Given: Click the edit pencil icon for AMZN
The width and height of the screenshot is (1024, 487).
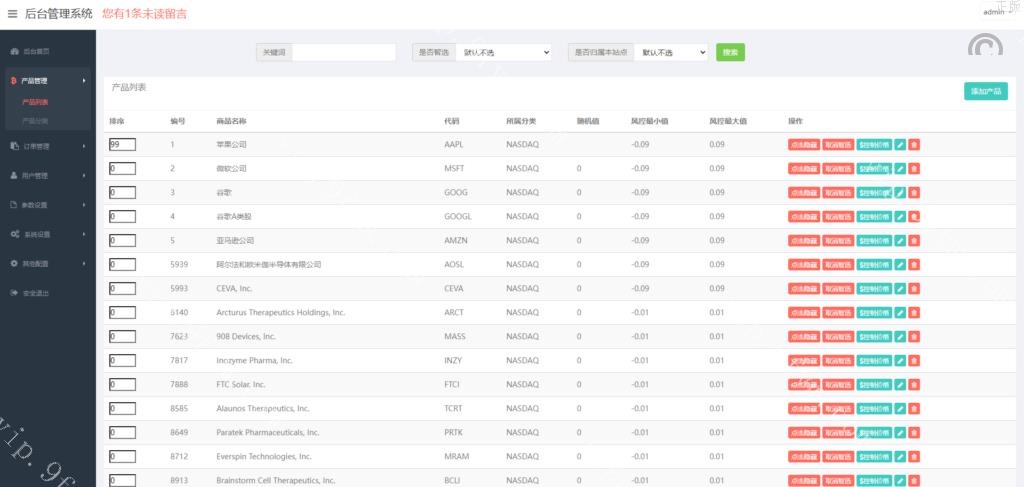Looking at the screenshot, I should tap(900, 240).
